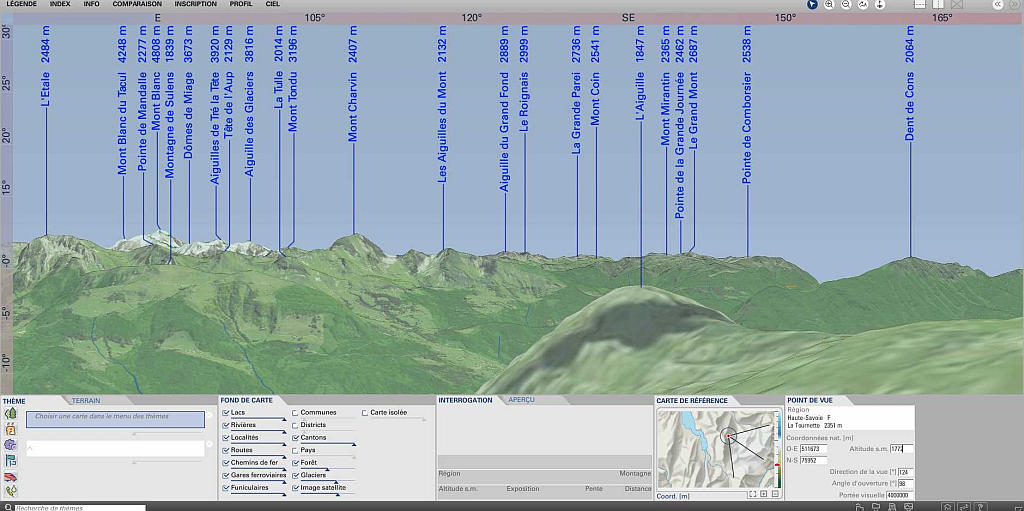The width and height of the screenshot is (1024, 511).
Task: Switch to the TERRAIN tab
Action: tap(86, 400)
